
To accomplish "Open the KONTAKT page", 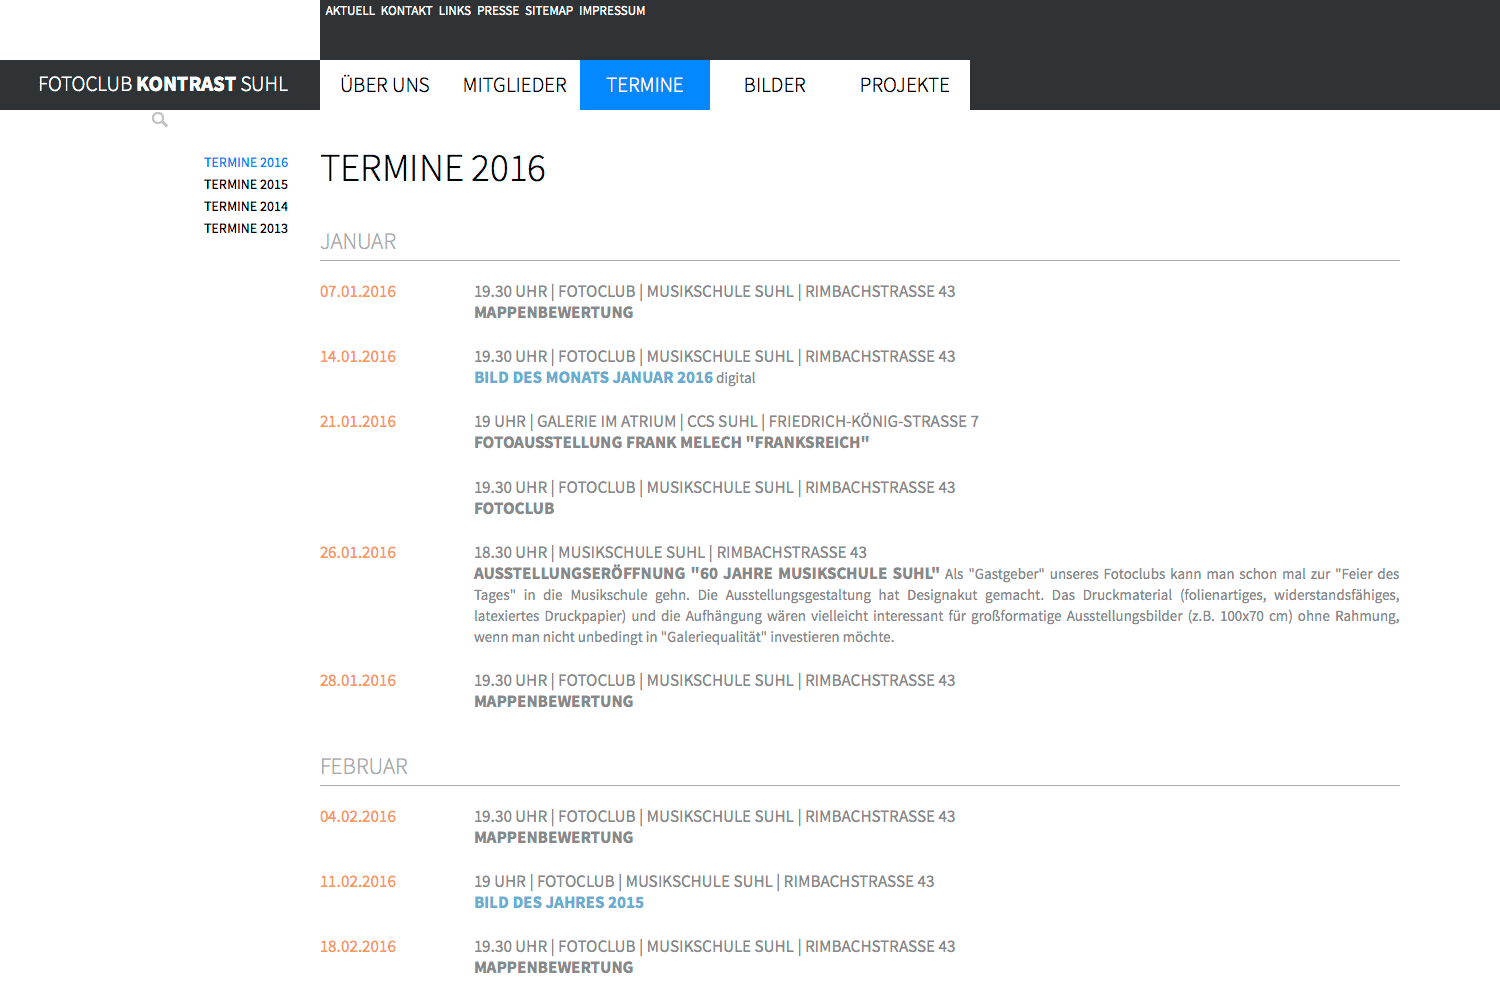I will [406, 10].
